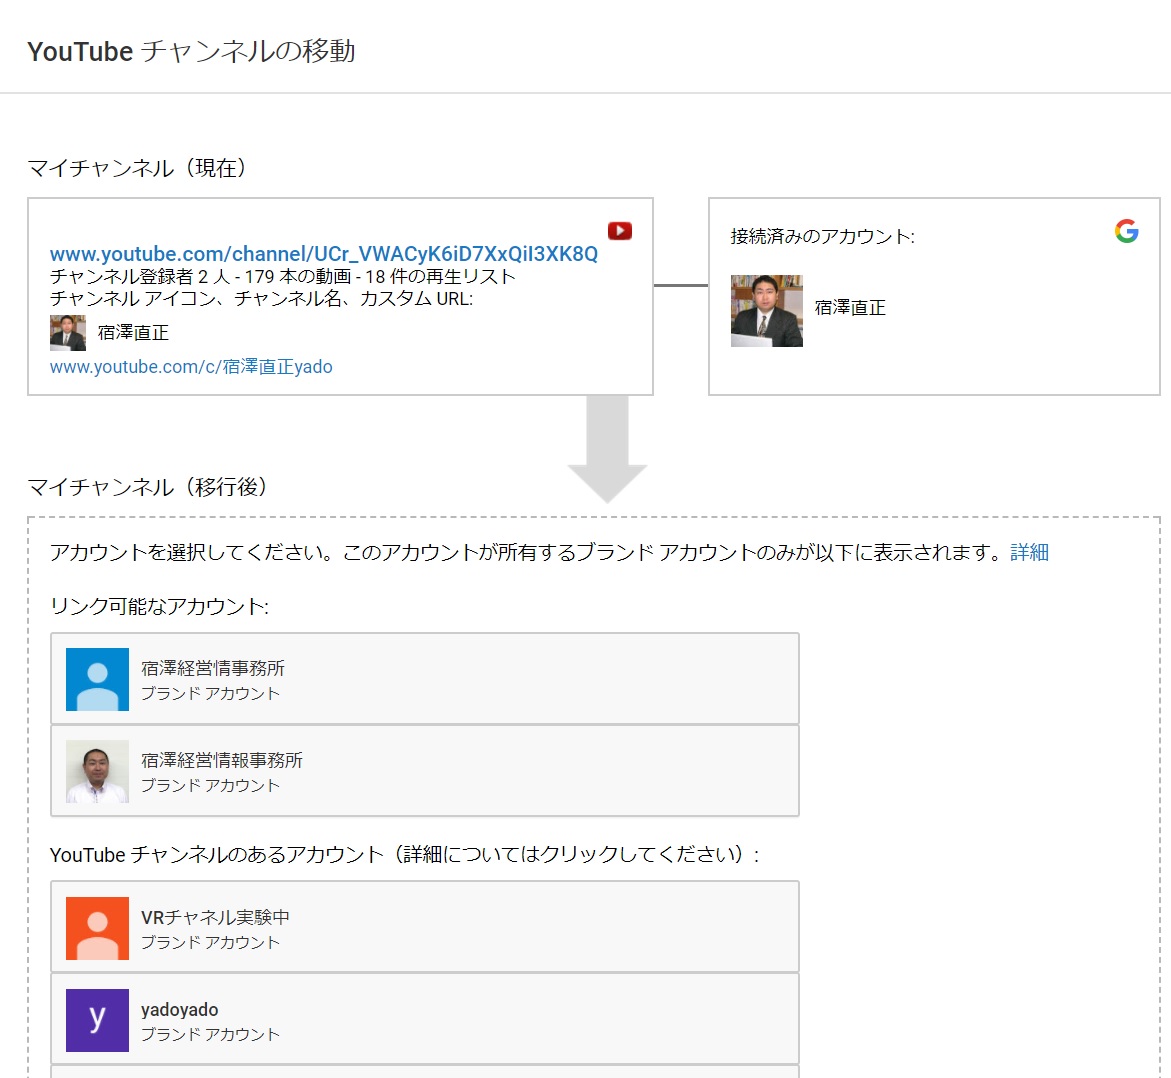1171x1078 pixels.
Task: Click the text チャンネル登録者 2 人 - 179 本の動画
Action: [200, 276]
